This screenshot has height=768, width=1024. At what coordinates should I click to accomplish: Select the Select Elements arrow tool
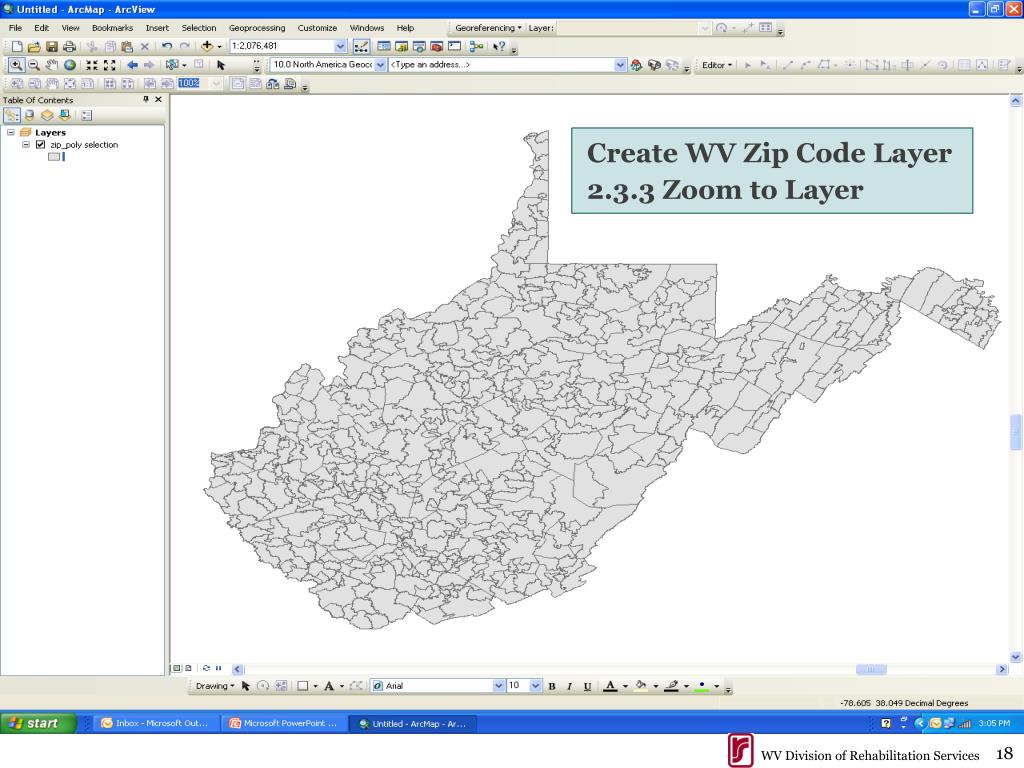(x=221, y=65)
